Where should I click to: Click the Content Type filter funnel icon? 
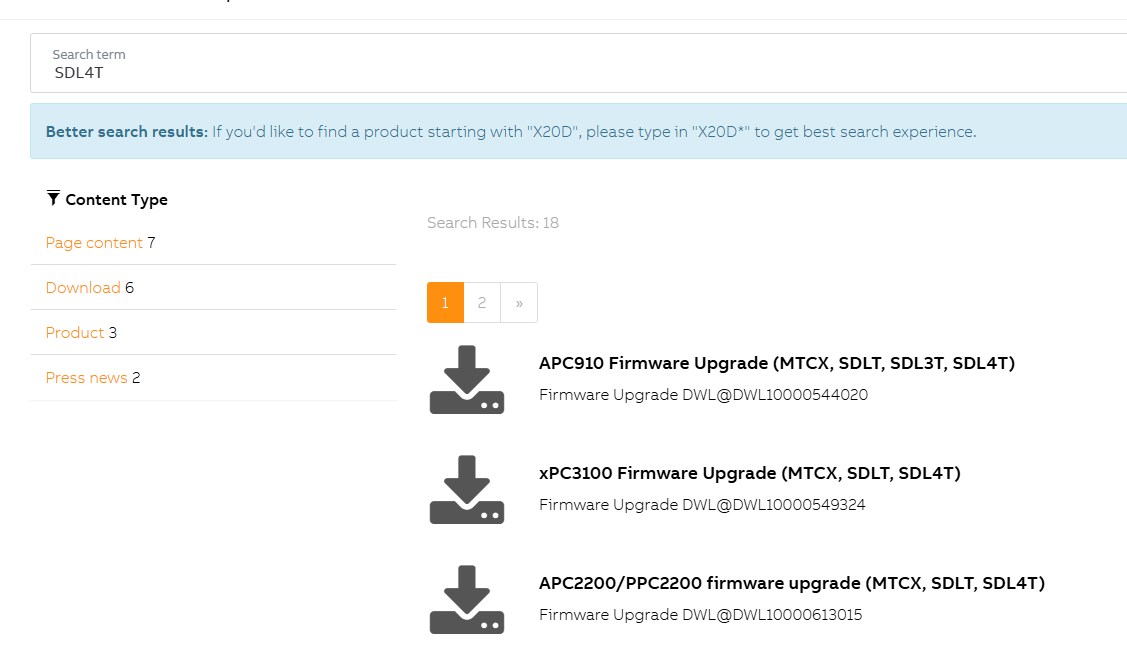coord(53,198)
